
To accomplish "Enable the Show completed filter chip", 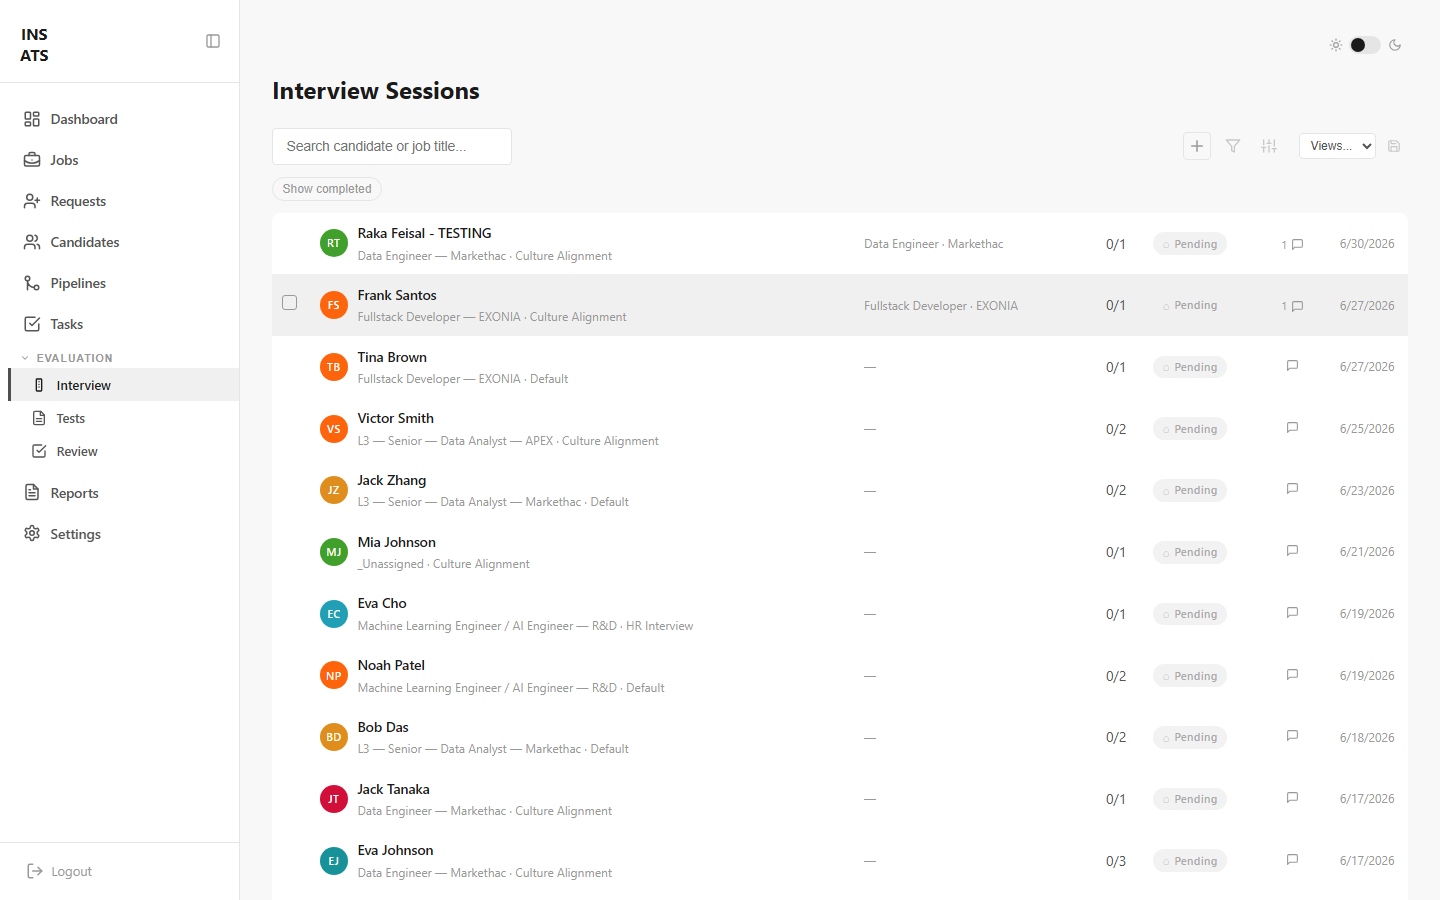I will click(327, 189).
